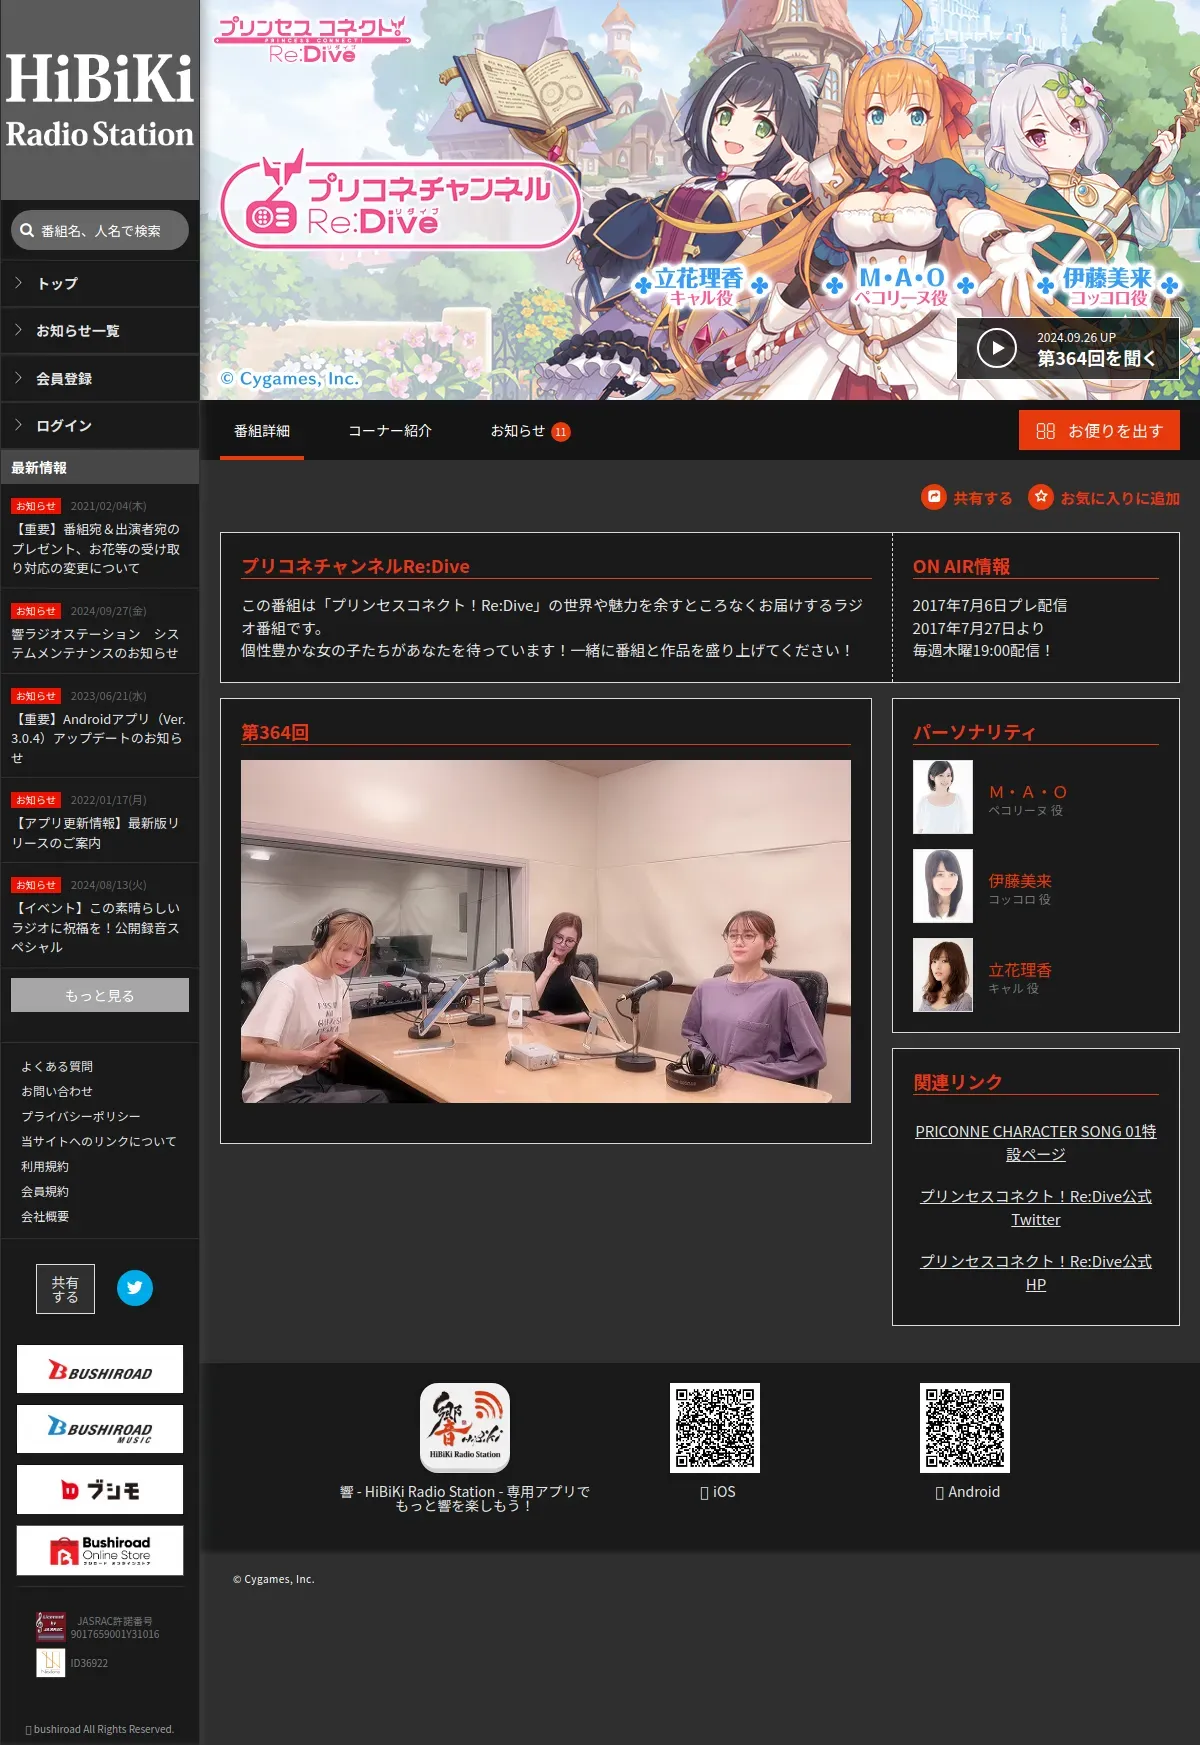Click personality name M・A・O

(1028, 792)
